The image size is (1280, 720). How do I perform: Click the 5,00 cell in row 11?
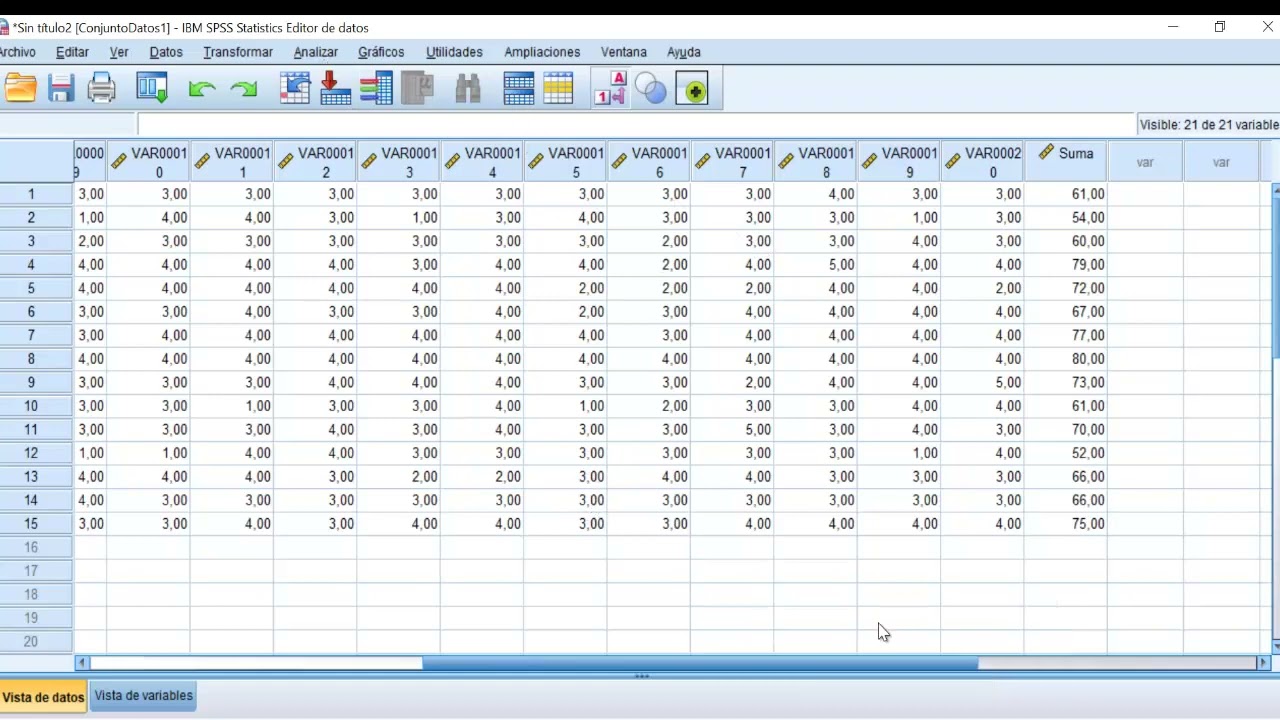point(732,430)
